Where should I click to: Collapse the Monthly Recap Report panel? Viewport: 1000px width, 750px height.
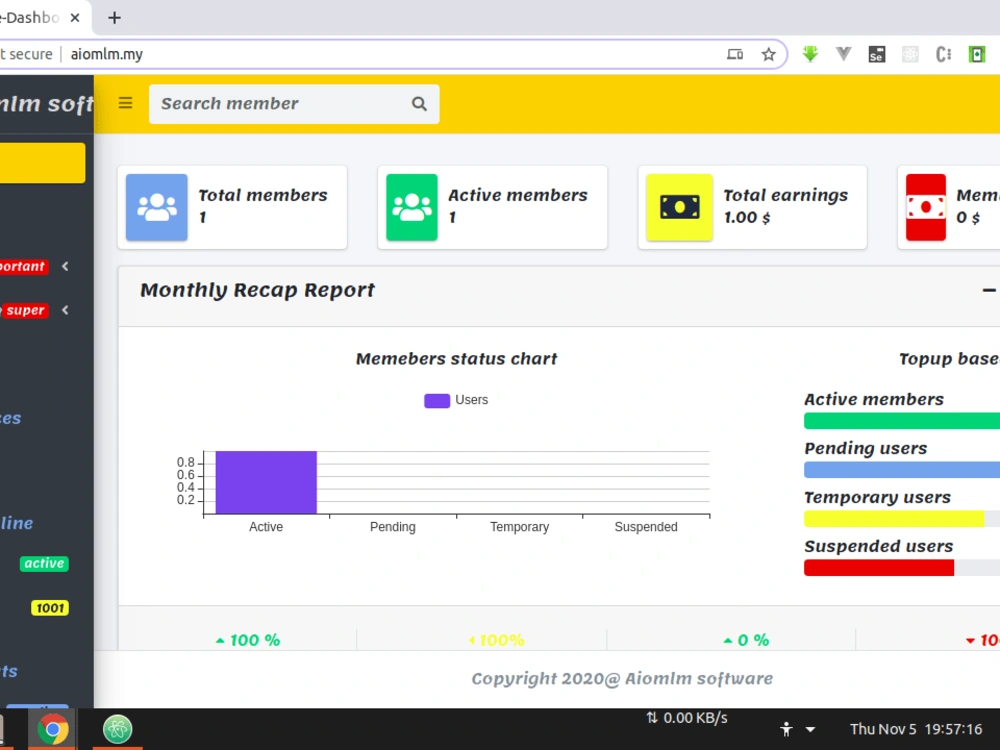[x=989, y=291]
